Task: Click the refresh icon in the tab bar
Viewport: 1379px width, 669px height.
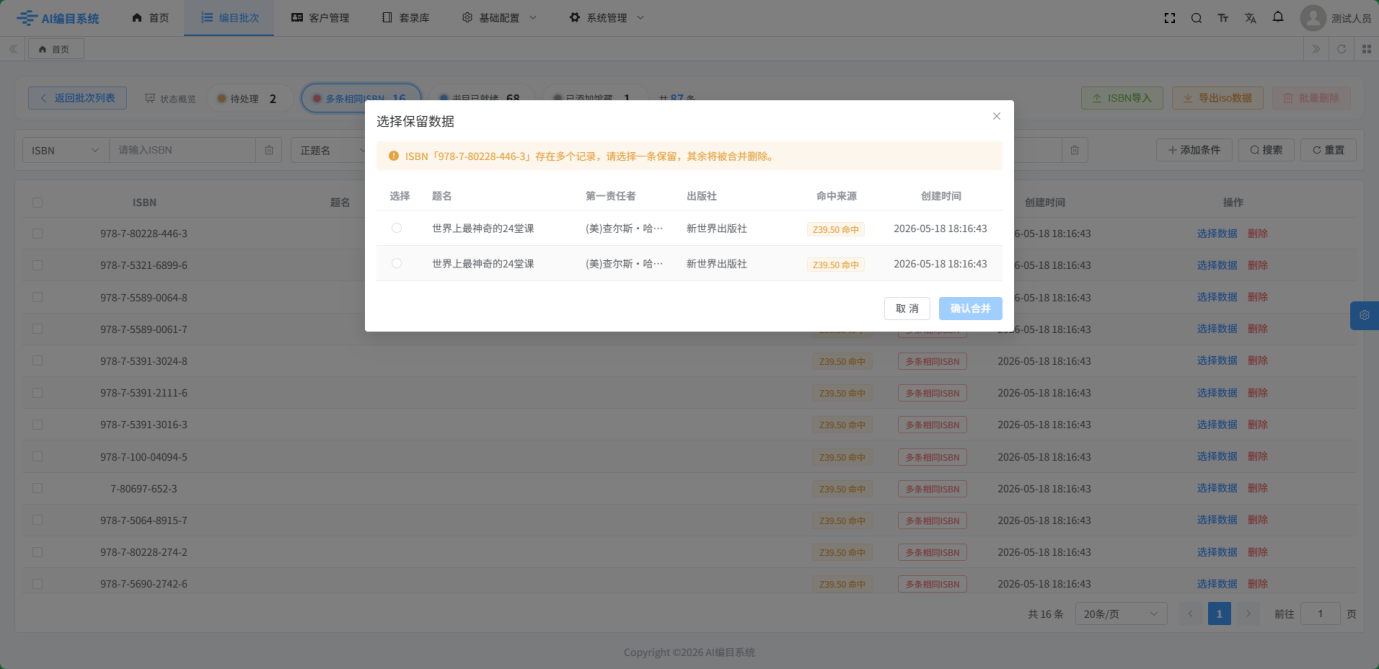Action: pyautogui.click(x=1341, y=49)
